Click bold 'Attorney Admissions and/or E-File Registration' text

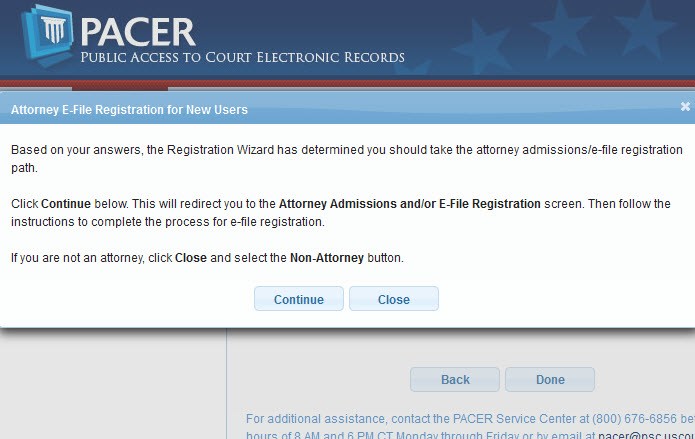(410, 203)
